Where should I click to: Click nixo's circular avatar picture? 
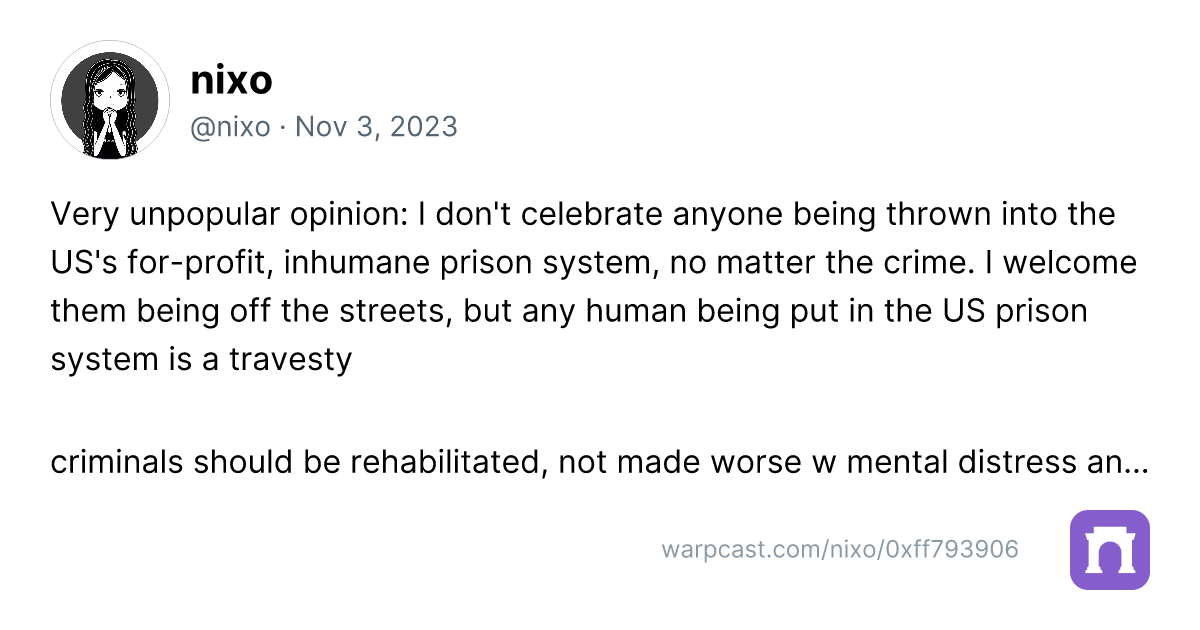pyautogui.click(x=110, y=100)
